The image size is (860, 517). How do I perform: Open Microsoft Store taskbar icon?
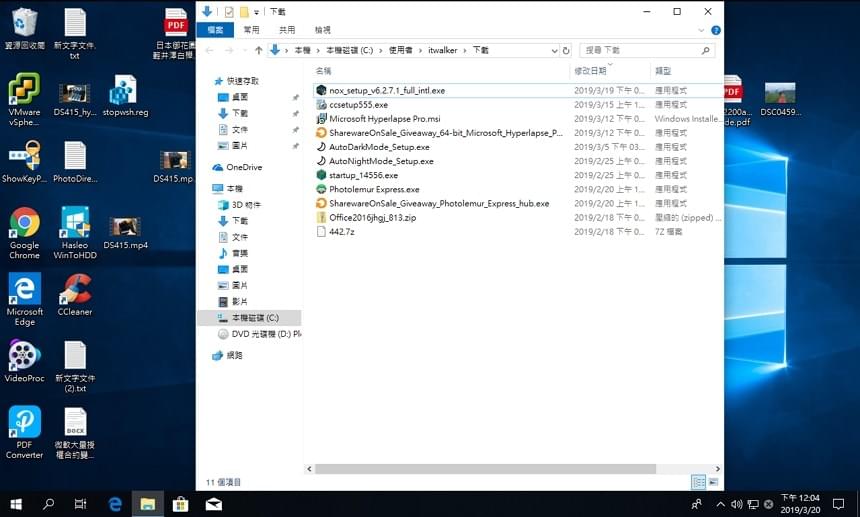coord(180,504)
